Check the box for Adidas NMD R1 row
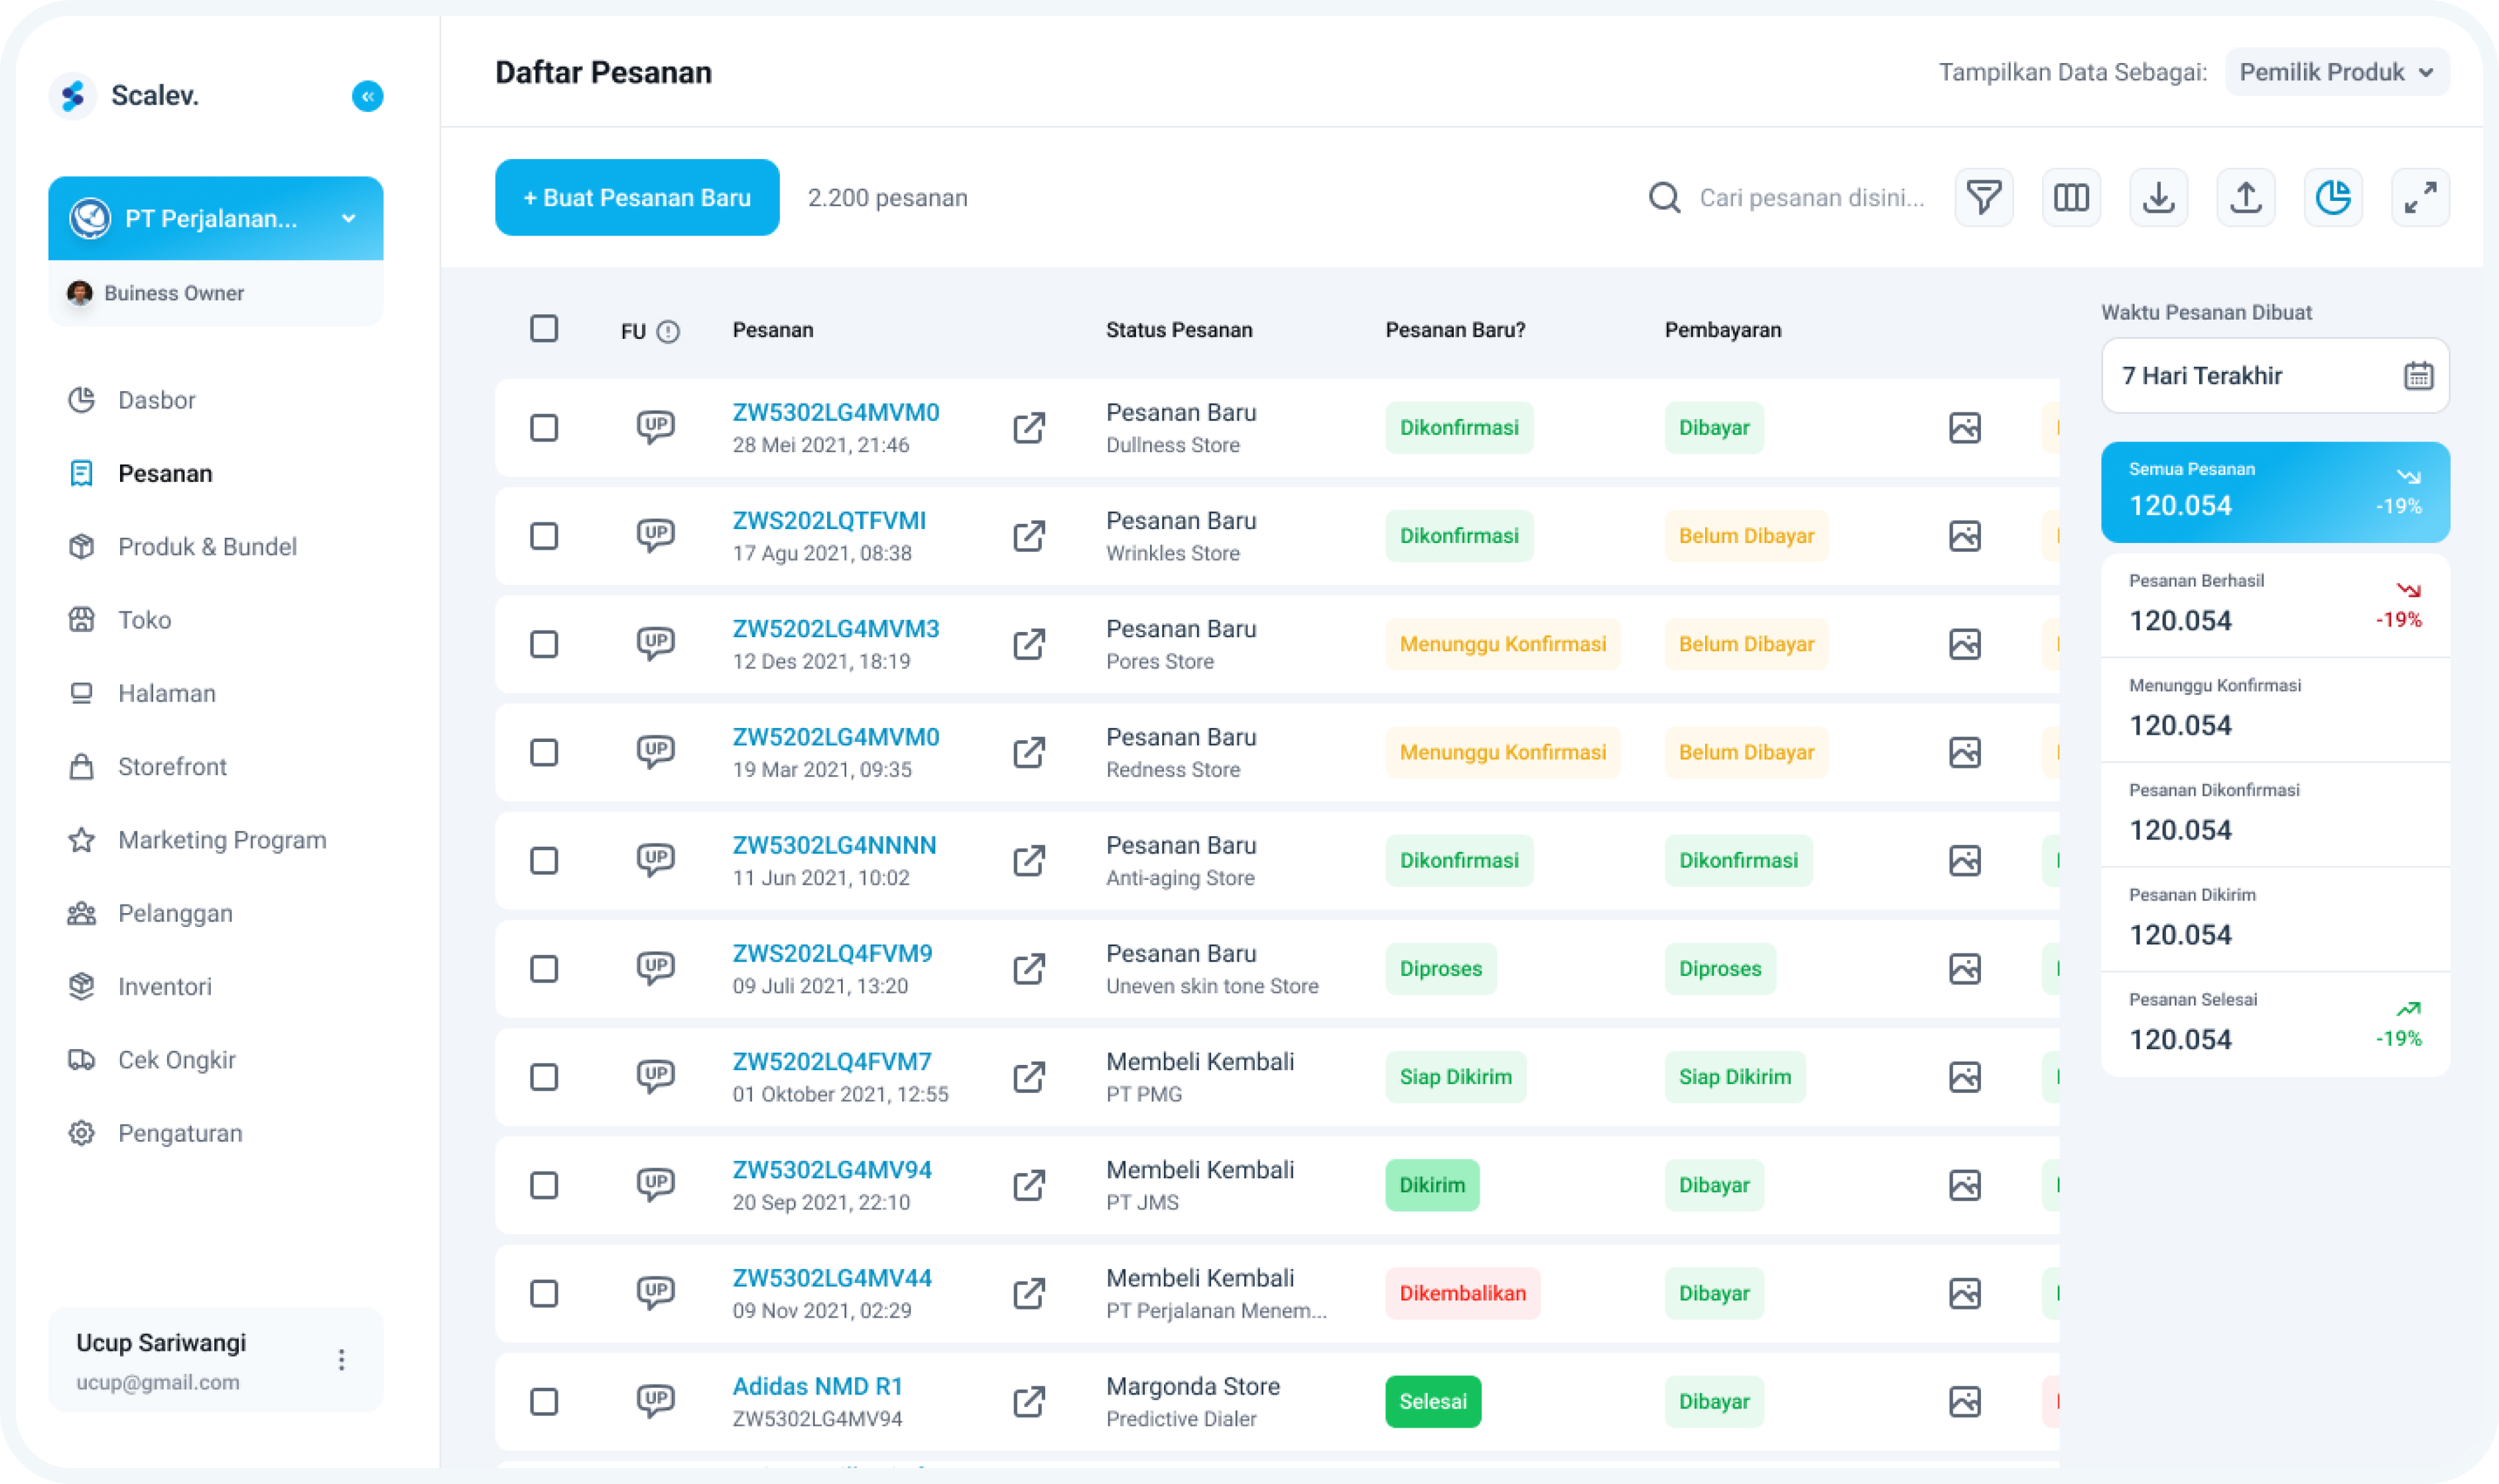 [x=544, y=1401]
